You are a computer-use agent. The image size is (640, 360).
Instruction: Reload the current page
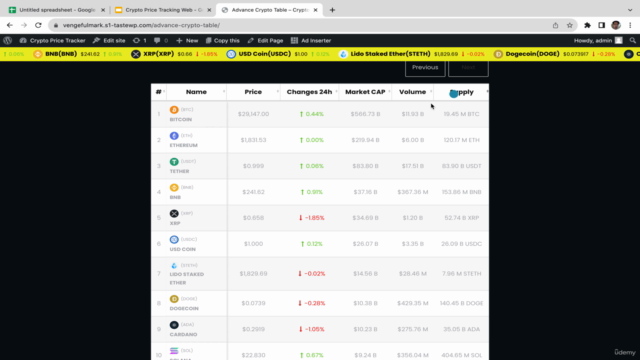point(38,25)
